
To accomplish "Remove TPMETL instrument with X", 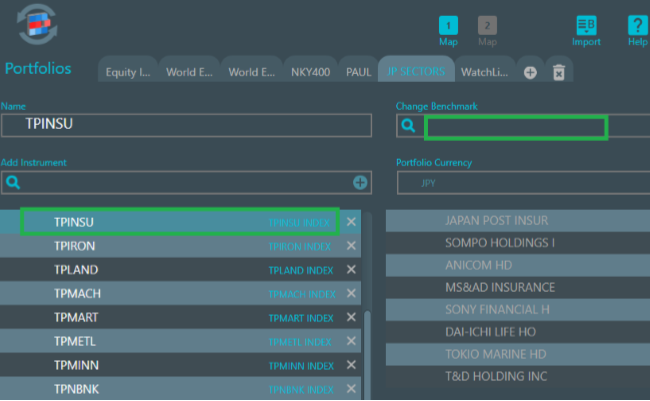I will (351, 341).
